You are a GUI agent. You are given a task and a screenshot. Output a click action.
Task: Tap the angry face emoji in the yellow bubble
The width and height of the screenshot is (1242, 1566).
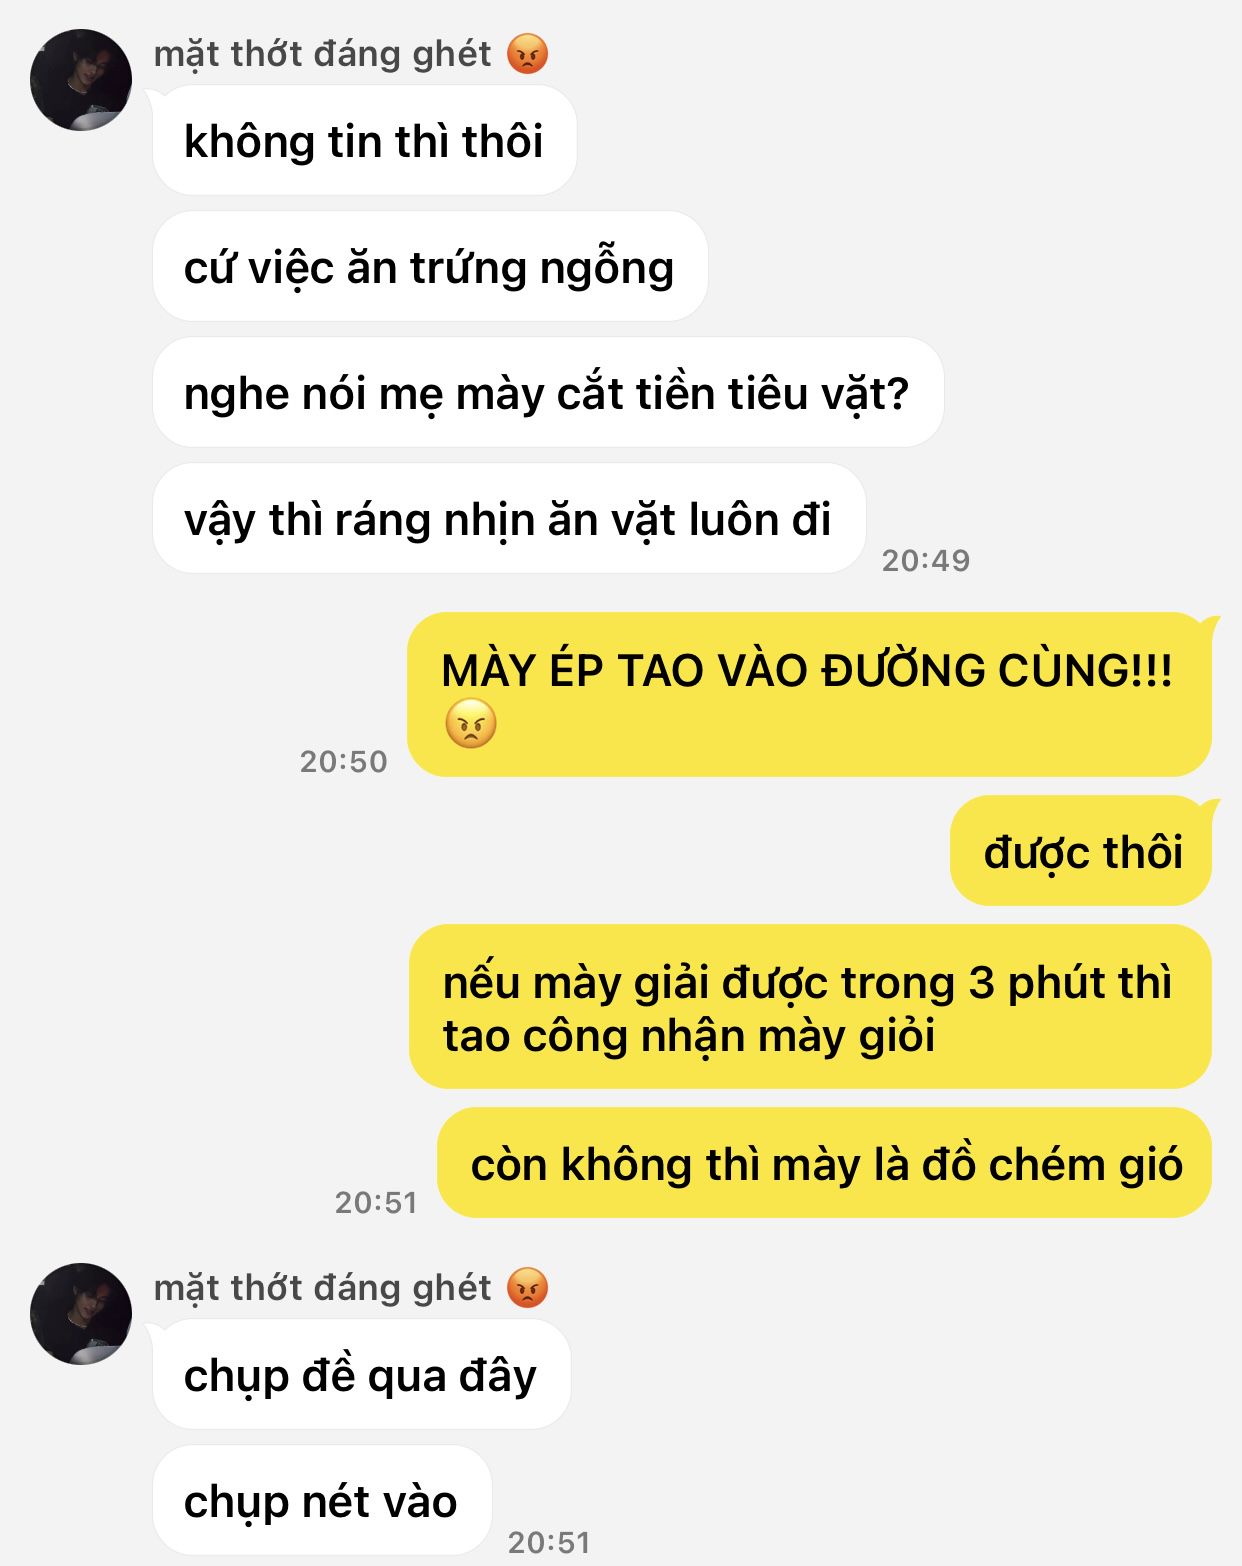[470, 724]
